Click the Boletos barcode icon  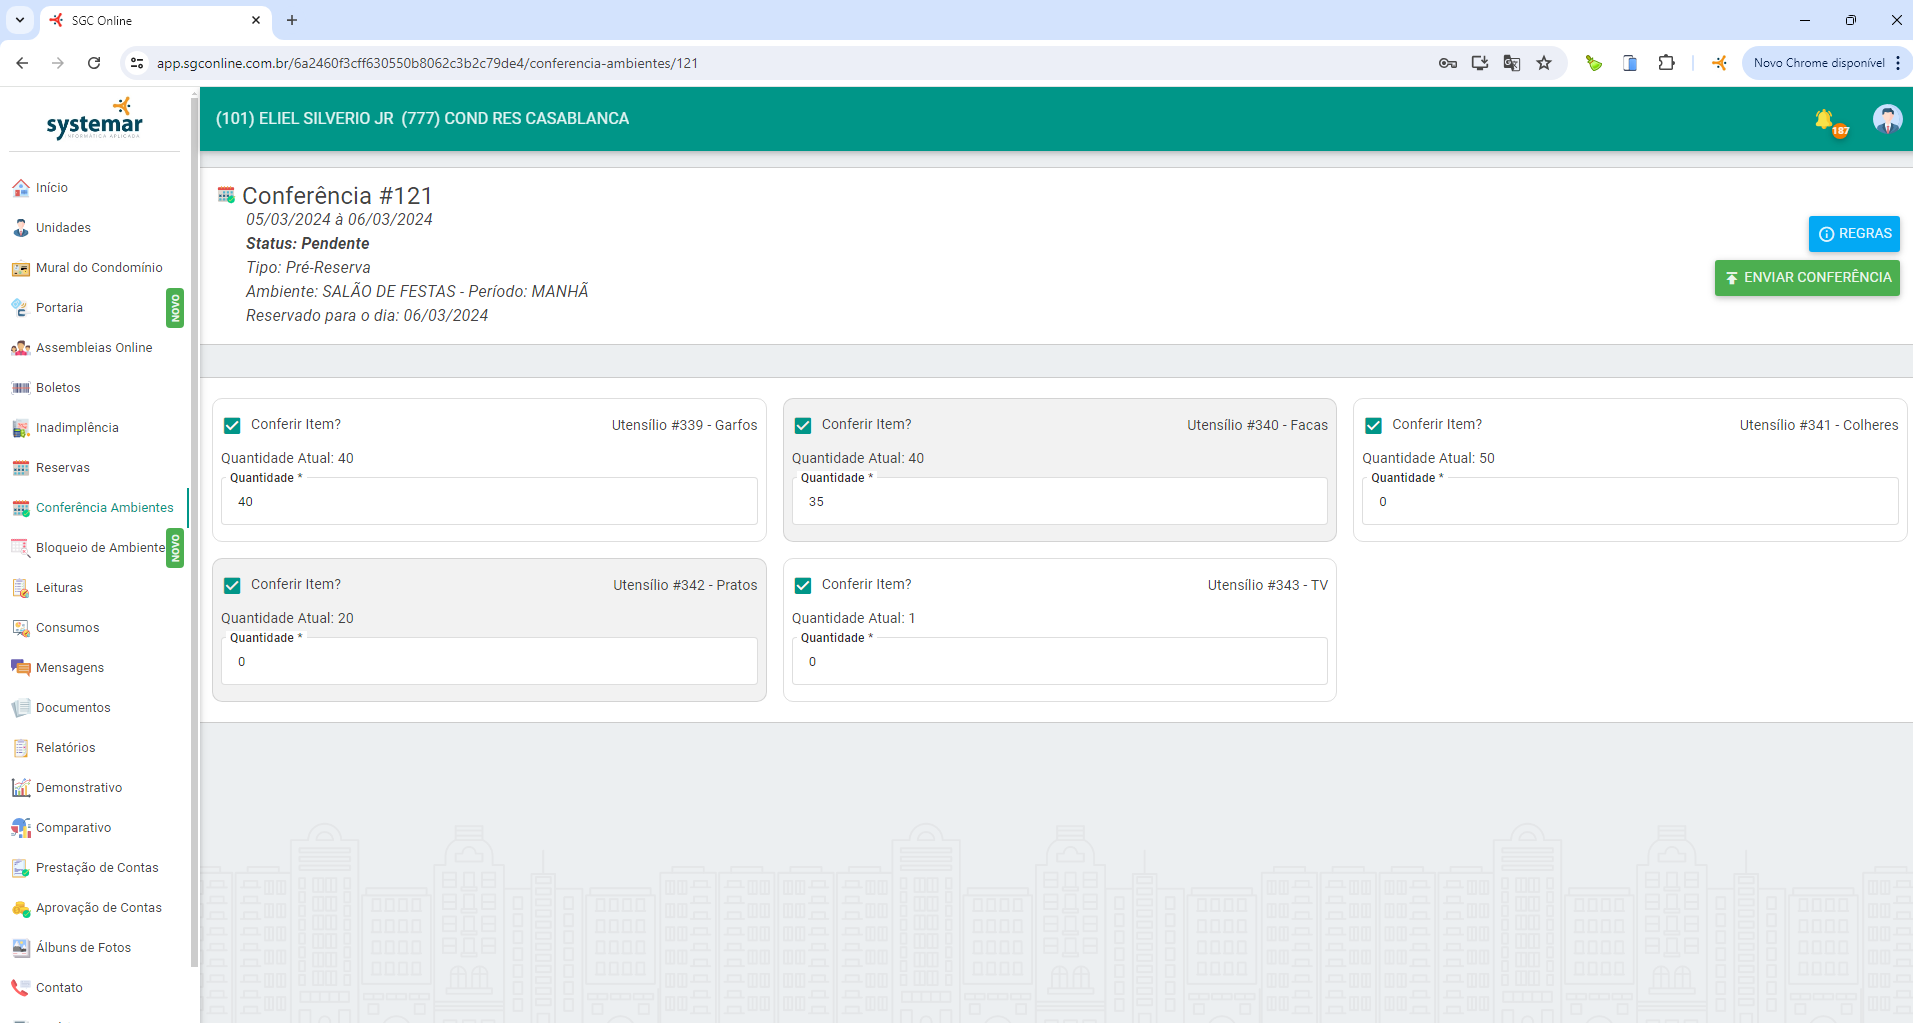tap(20, 388)
